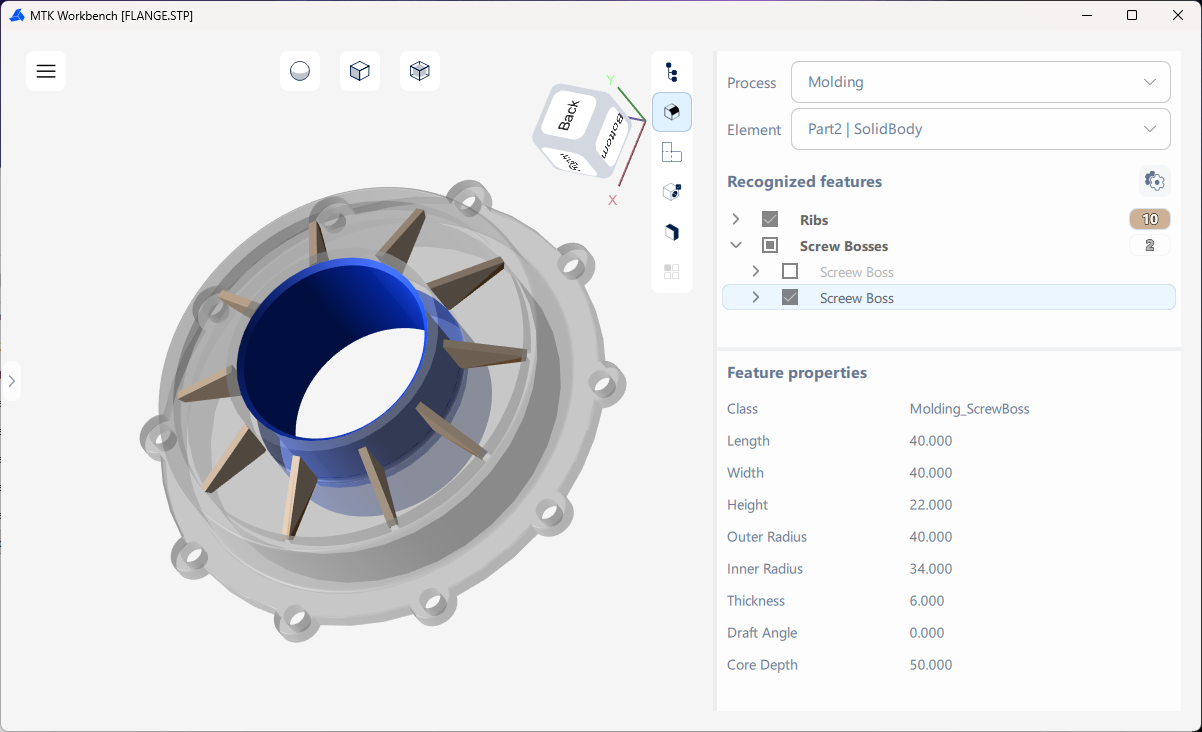Uncheck the highlighted Screw Boss checkbox
The height and width of the screenshot is (732, 1202).
790,297
